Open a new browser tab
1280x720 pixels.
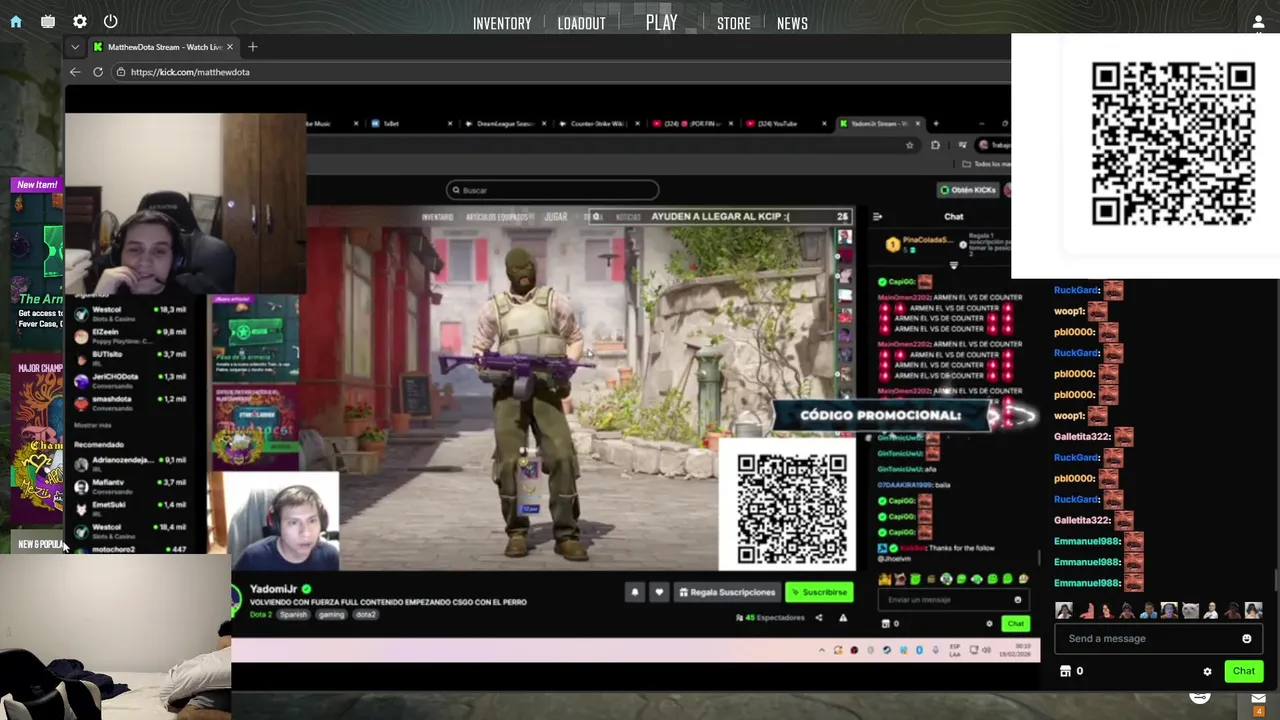tap(252, 47)
